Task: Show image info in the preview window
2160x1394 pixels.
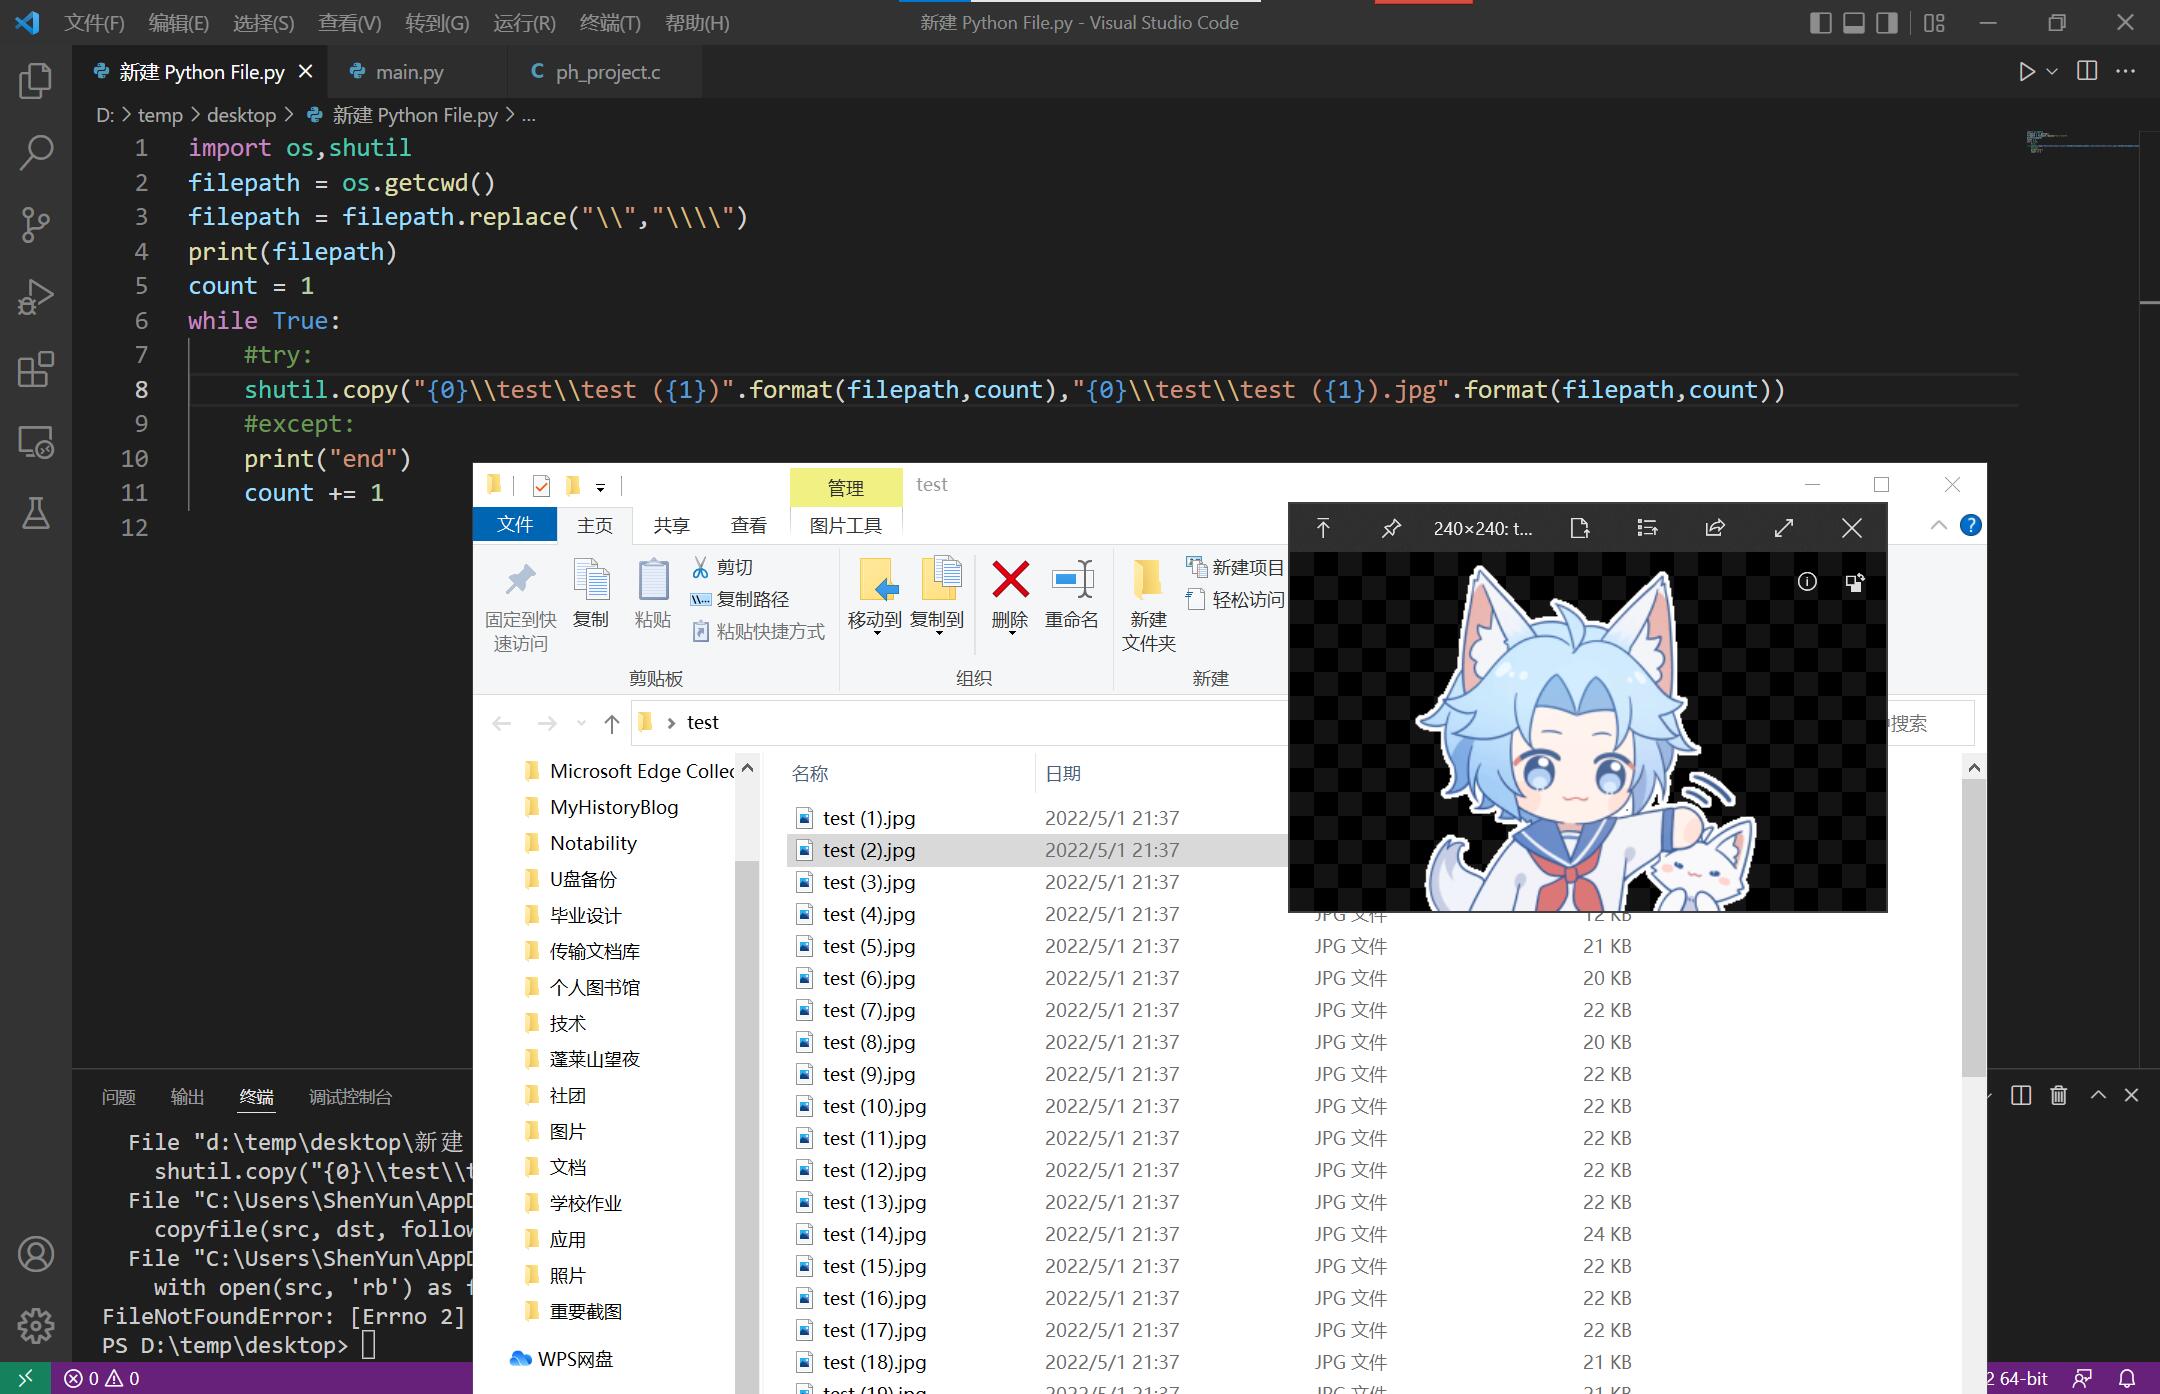Action: click(x=1807, y=582)
